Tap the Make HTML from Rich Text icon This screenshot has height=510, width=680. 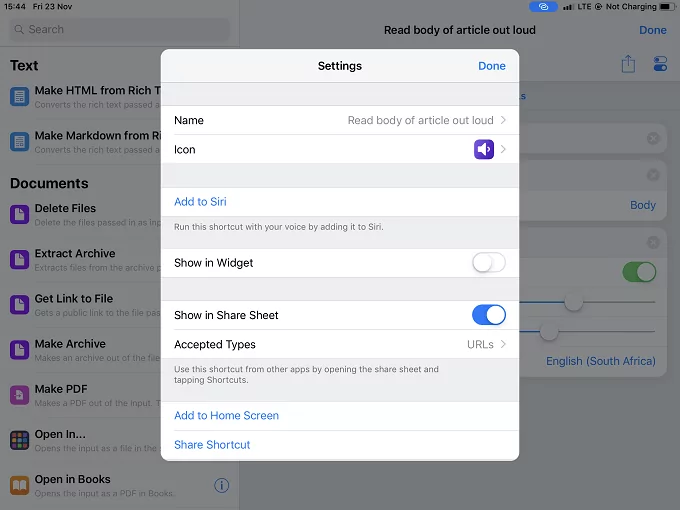[x=20, y=96]
